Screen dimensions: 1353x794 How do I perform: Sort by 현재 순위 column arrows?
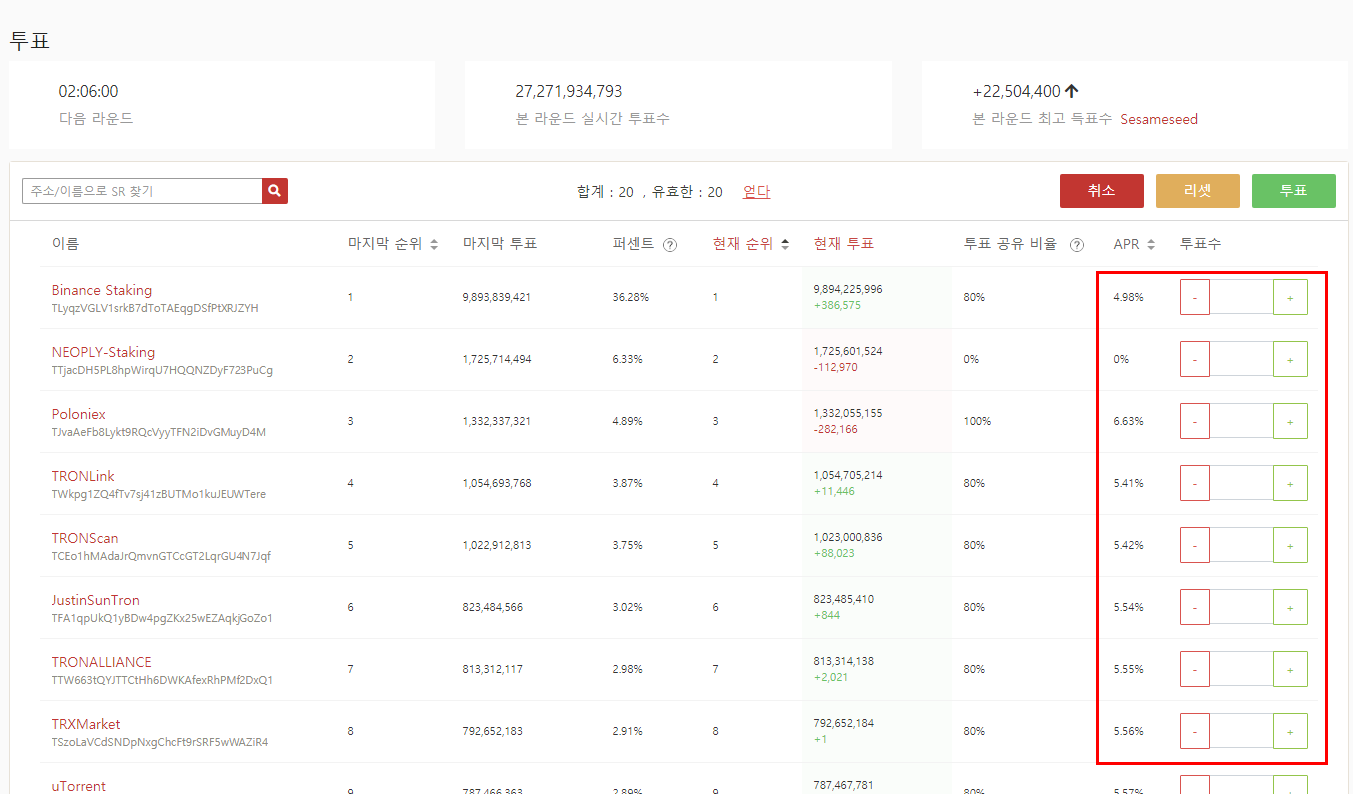pyautogui.click(x=785, y=244)
